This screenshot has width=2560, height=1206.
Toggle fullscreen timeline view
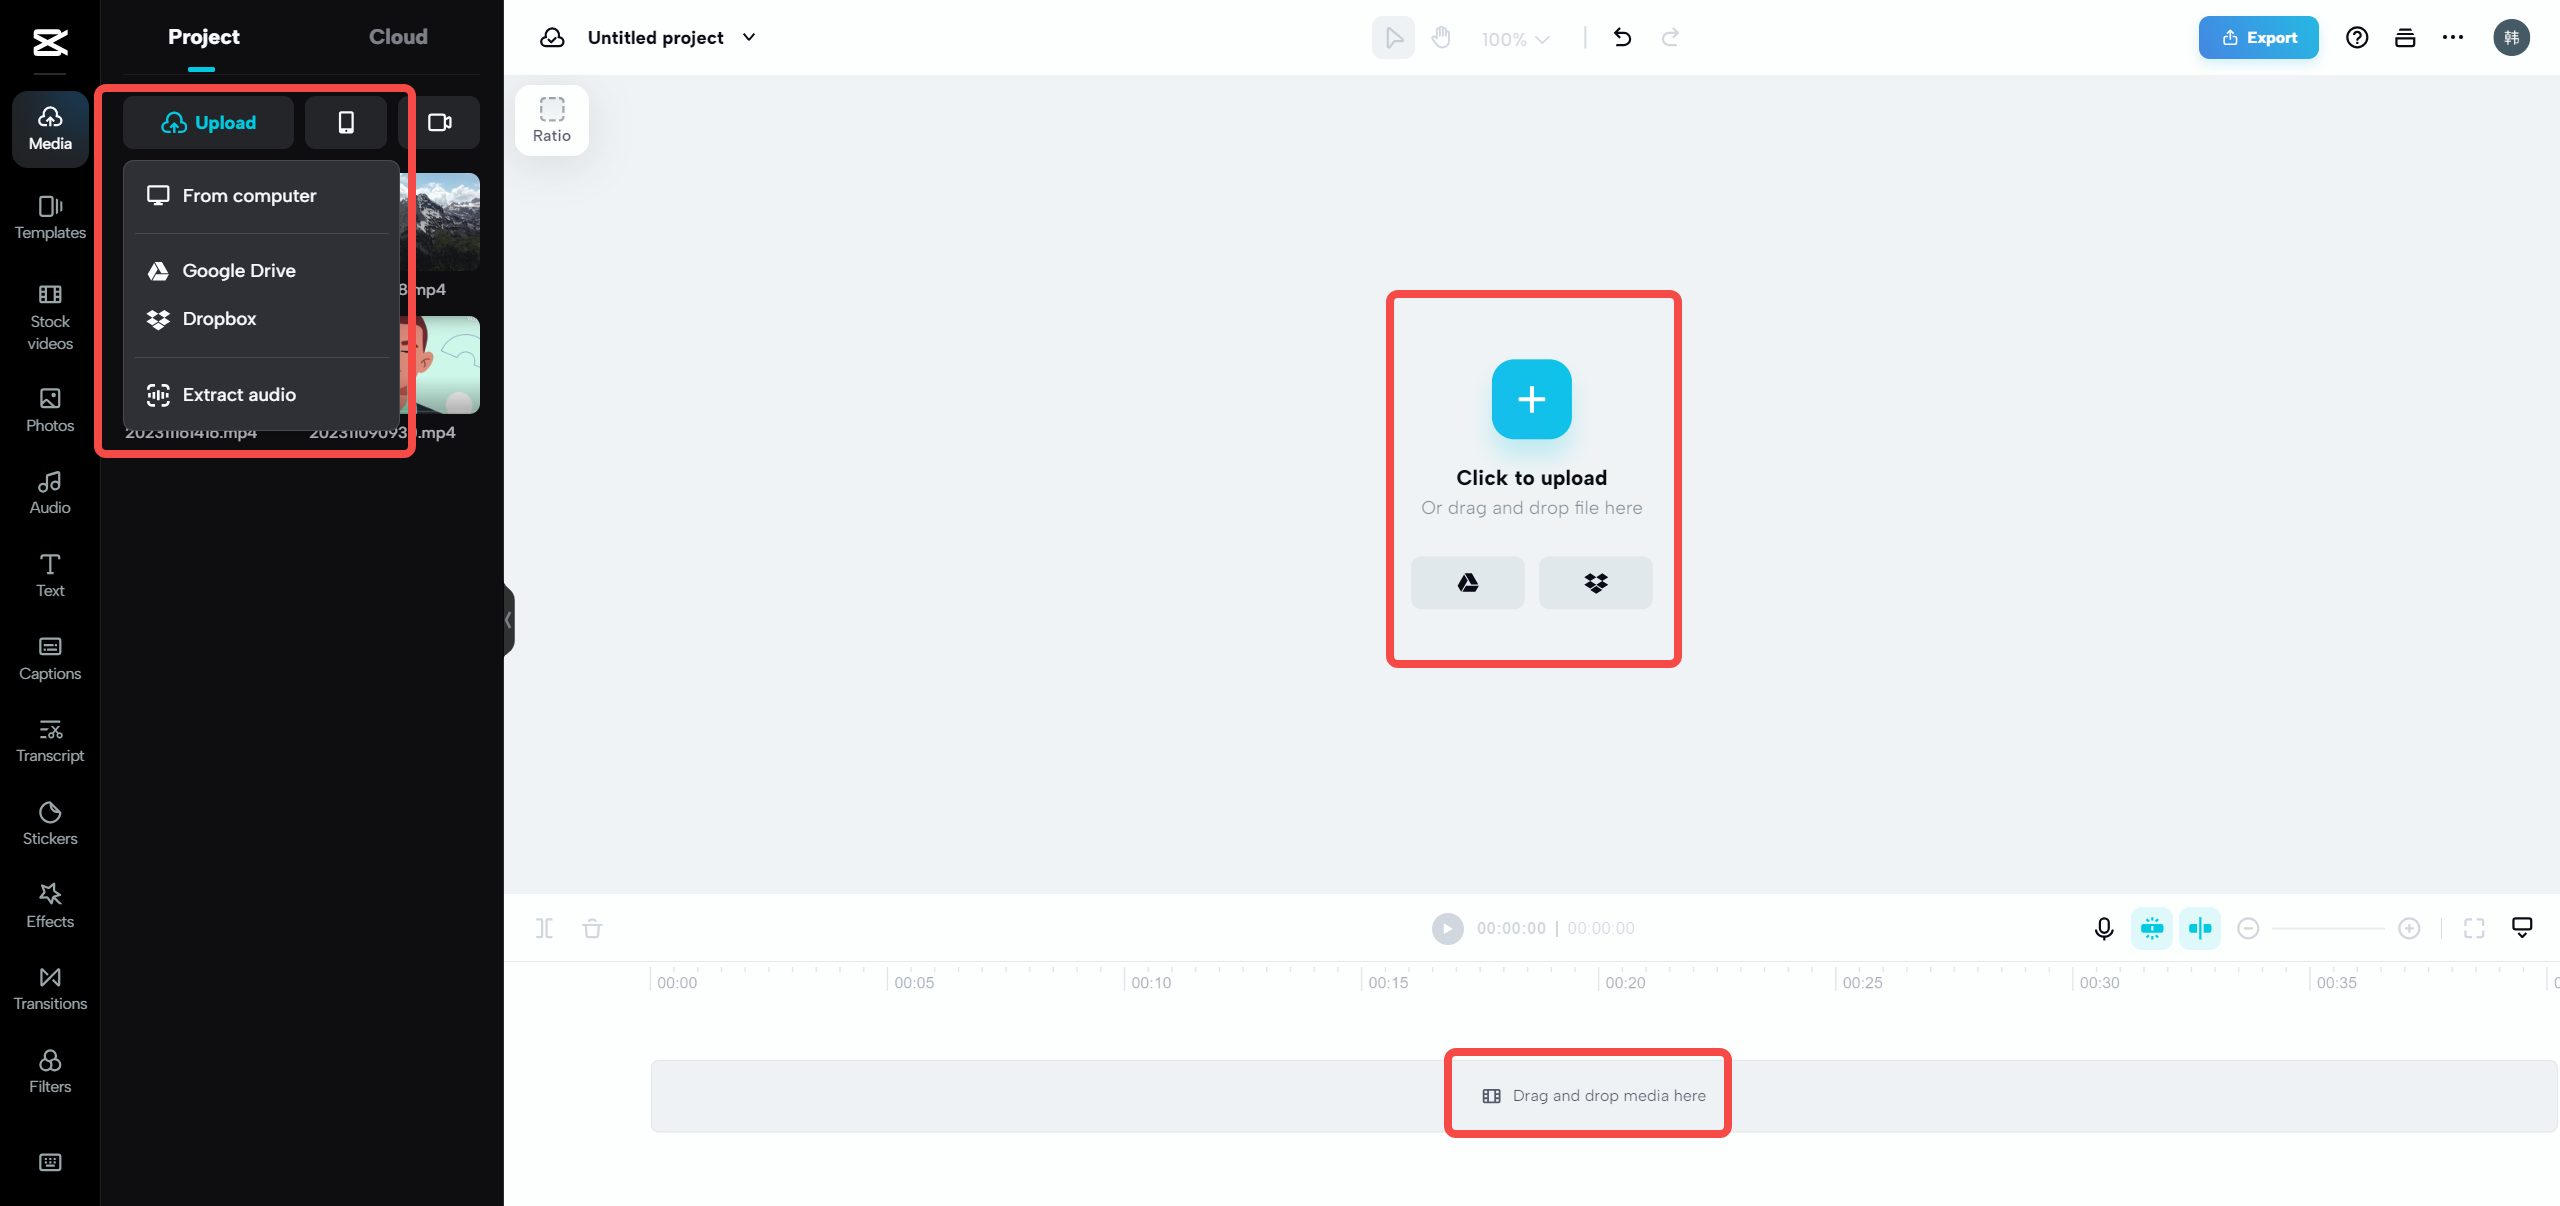[2475, 928]
